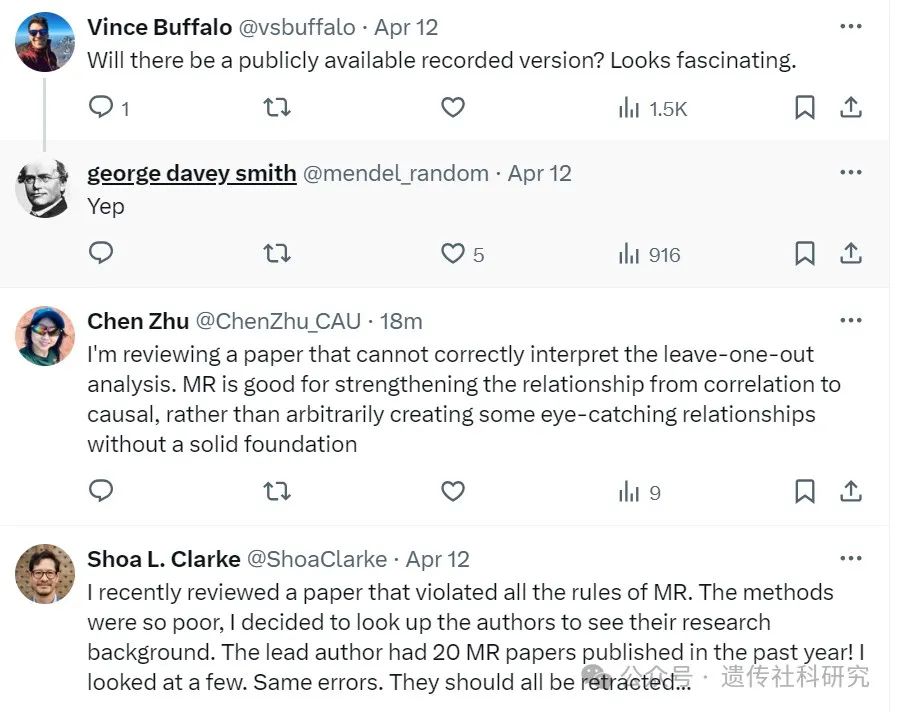Share Vince Buffalo's tweet
This screenshot has width=898, height=712.
[x=851, y=107]
